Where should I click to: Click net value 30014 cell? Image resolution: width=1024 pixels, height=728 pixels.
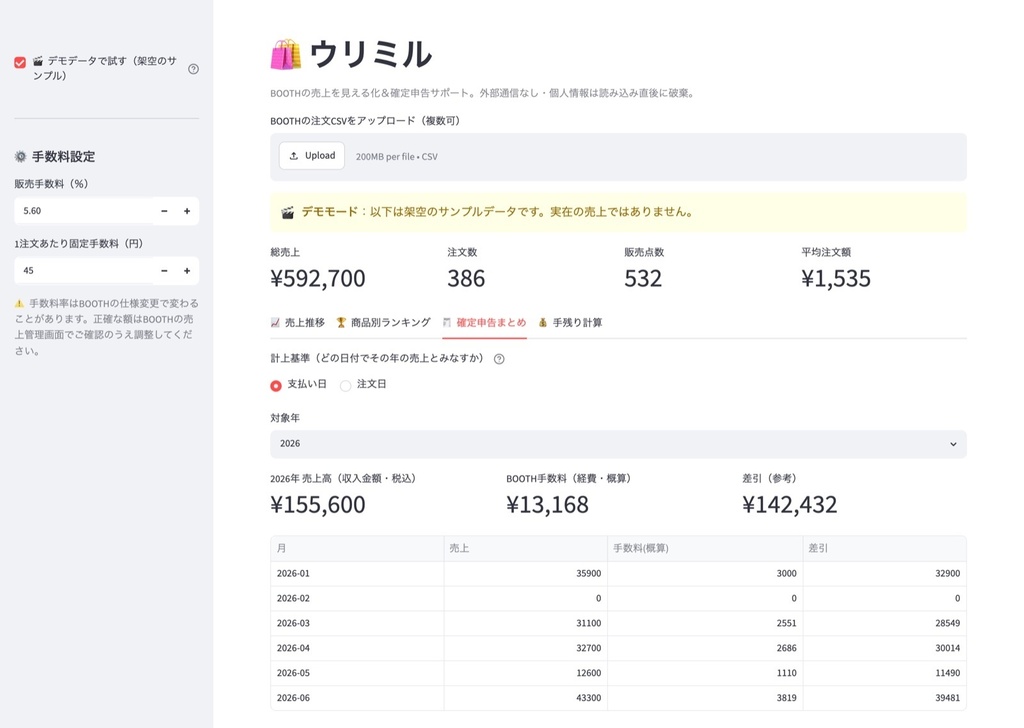click(884, 648)
